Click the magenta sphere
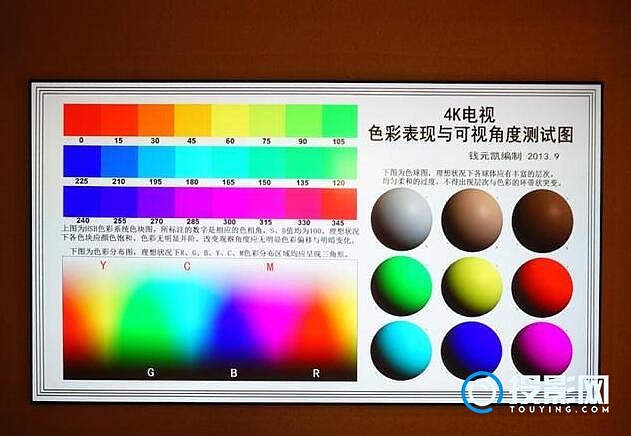 [x=542, y=350]
